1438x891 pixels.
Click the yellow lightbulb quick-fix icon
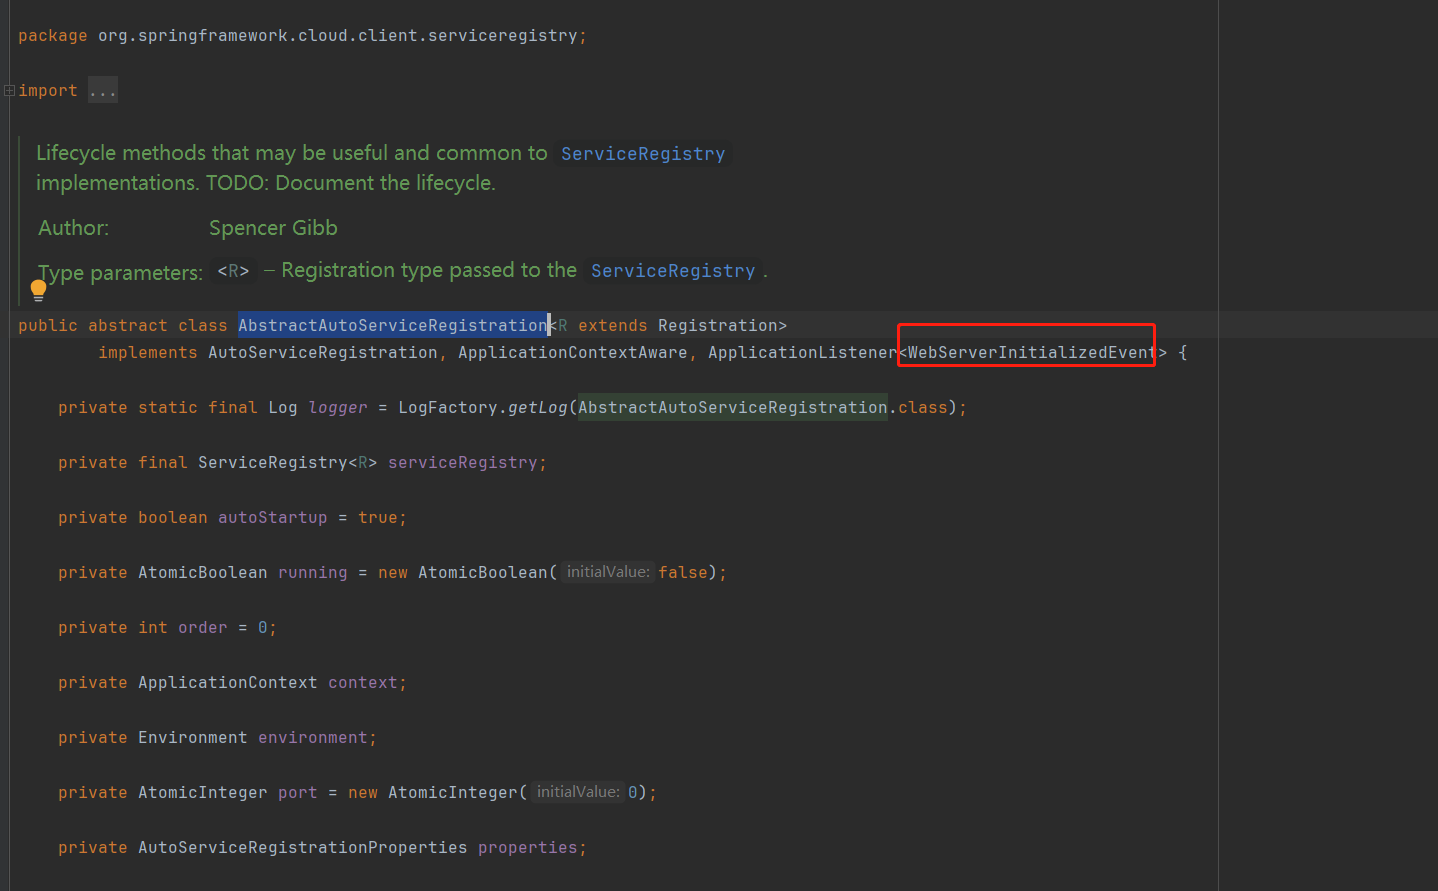38,290
